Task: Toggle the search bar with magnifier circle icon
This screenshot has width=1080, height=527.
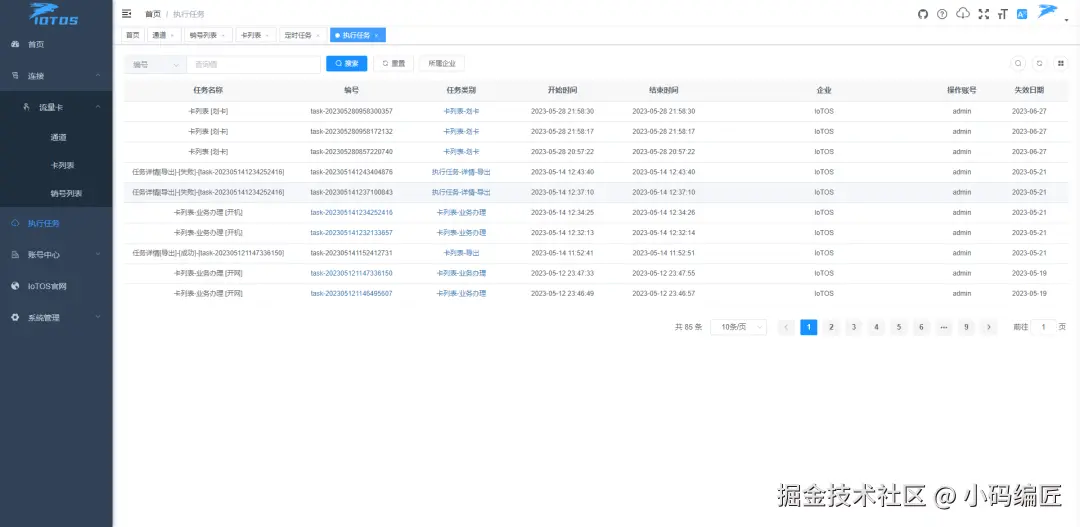Action: [x=1018, y=63]
